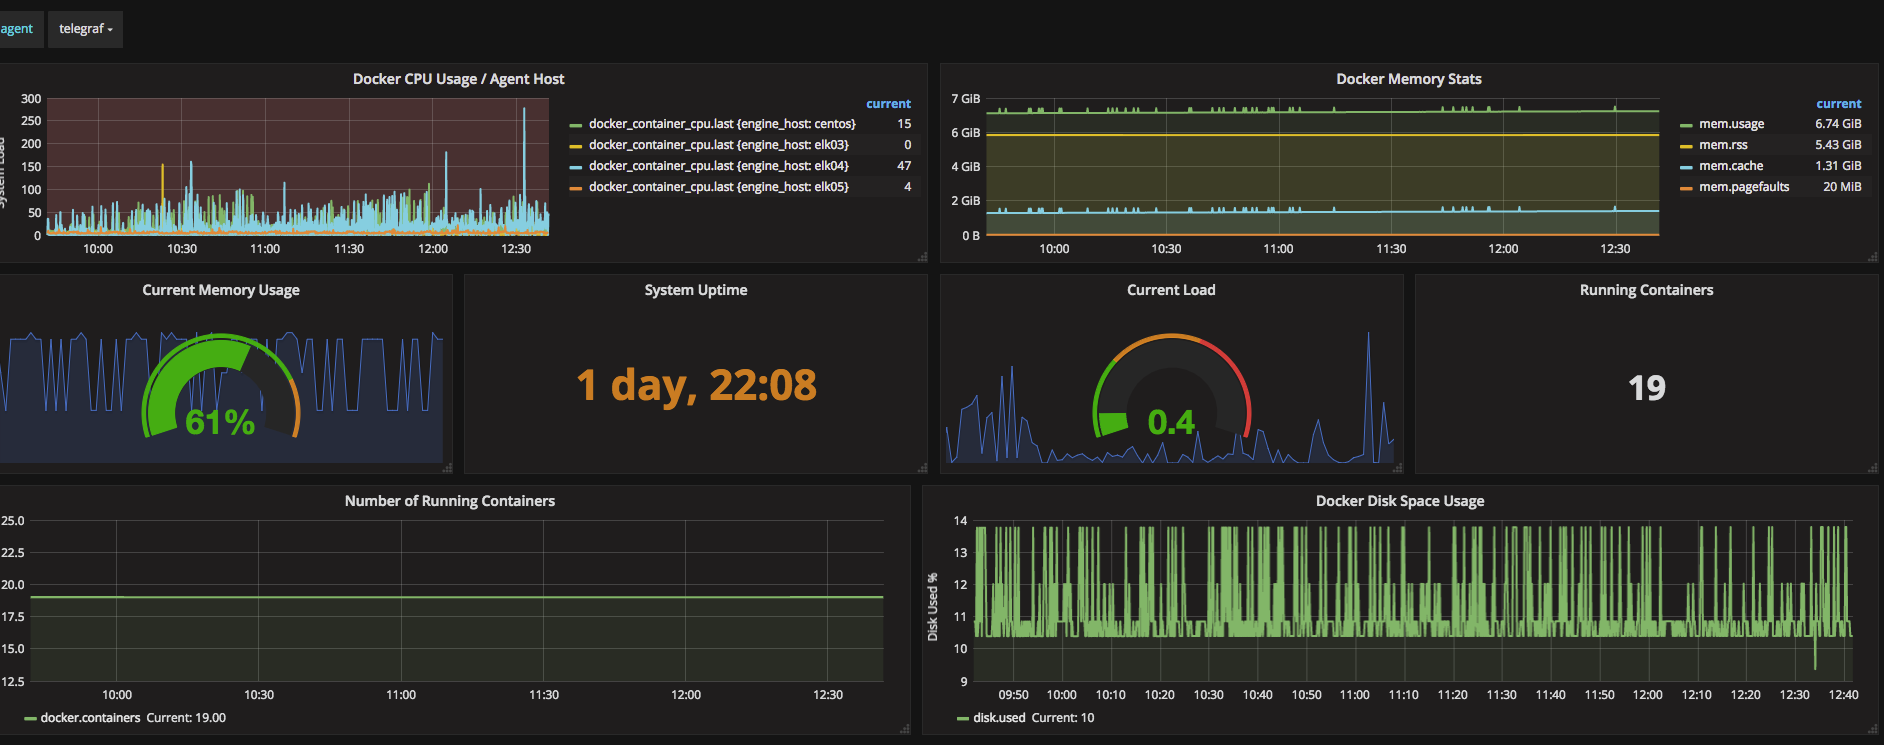The height and width of the screenshot is (745, 1884).
Task: Open Number of Running Containers panel title
Action: click(450, 501)
